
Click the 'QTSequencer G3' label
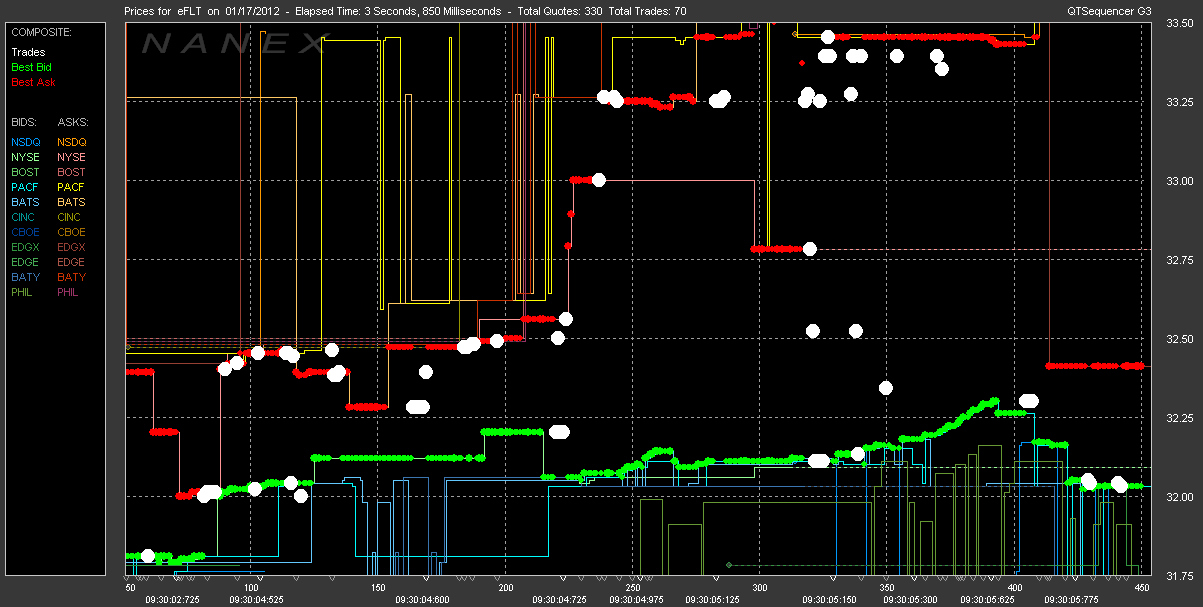click(1108, 11)
